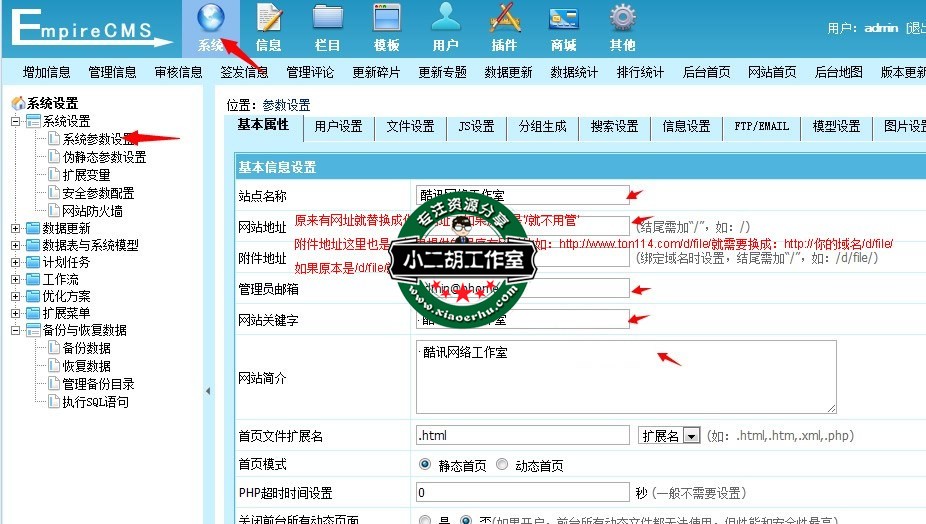This screenshot has height=524, width=926.
Task: Collapse the 备份与恢复数据 tree node
Action: 16,330
